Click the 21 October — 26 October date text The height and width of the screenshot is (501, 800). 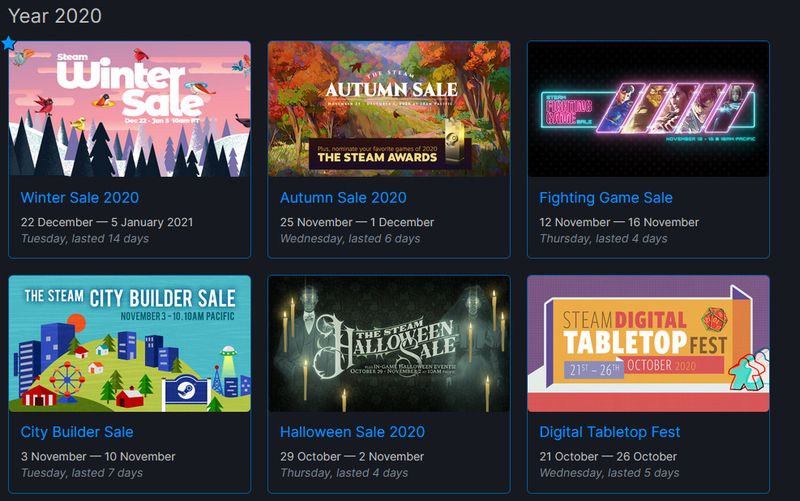pyautogui.click(x=608, y=457)
